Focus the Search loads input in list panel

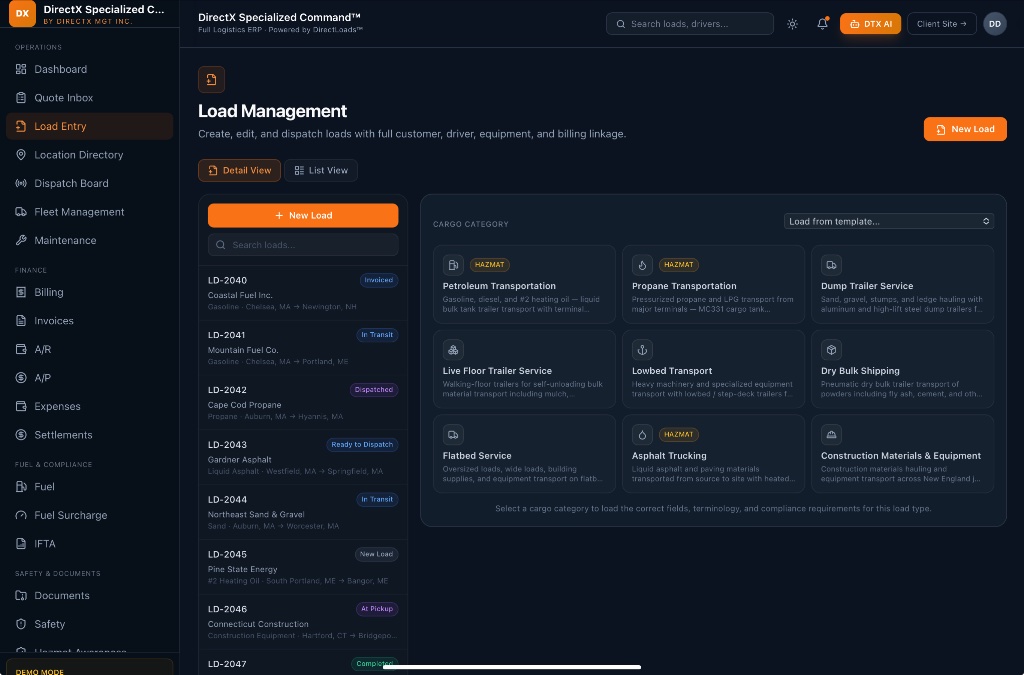pyautogui.click(x=303, y=245)
